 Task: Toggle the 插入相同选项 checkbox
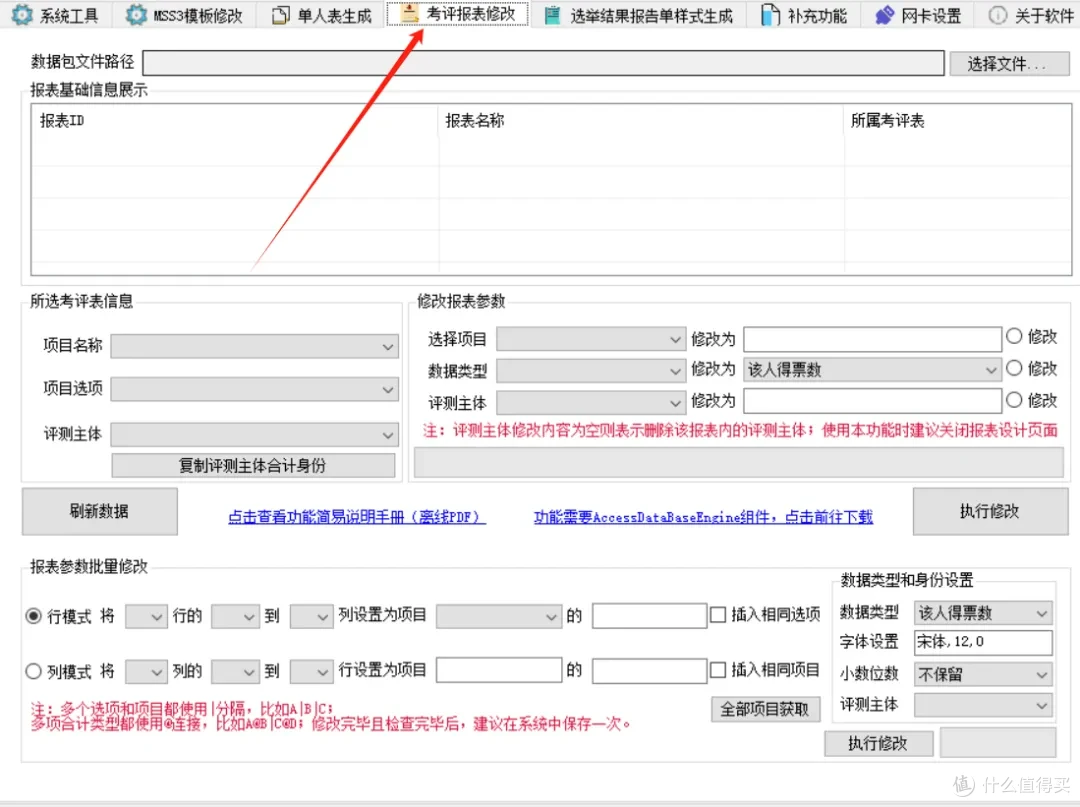click(x=718, y=614)
